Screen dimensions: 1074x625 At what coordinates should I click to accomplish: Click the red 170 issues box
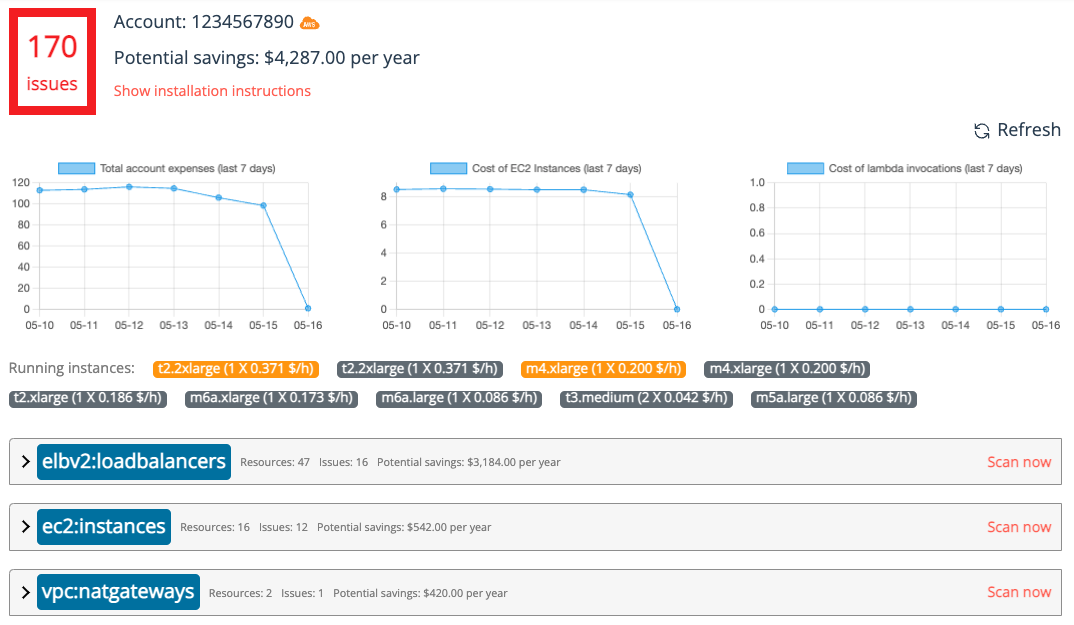(x=52, y=62)
